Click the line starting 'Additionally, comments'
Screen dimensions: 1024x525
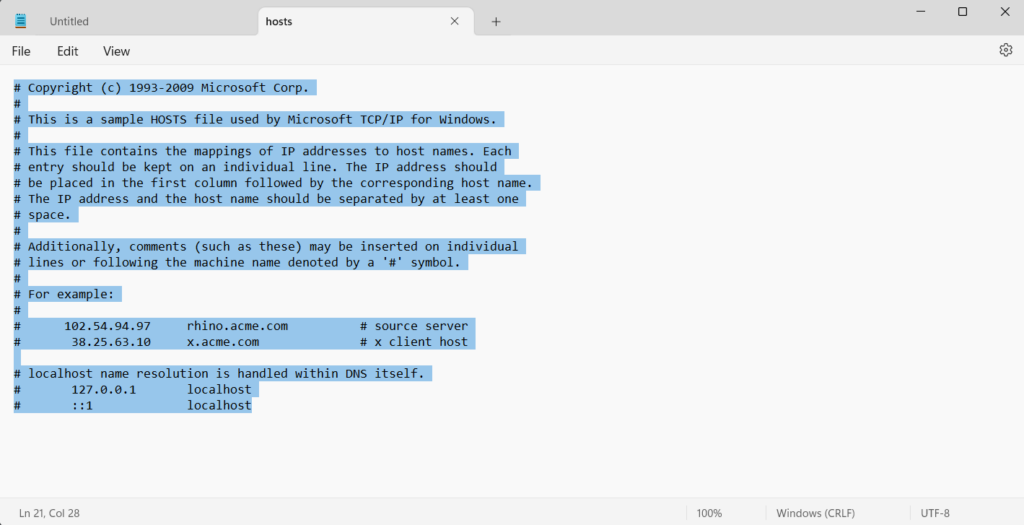point(266,246)
